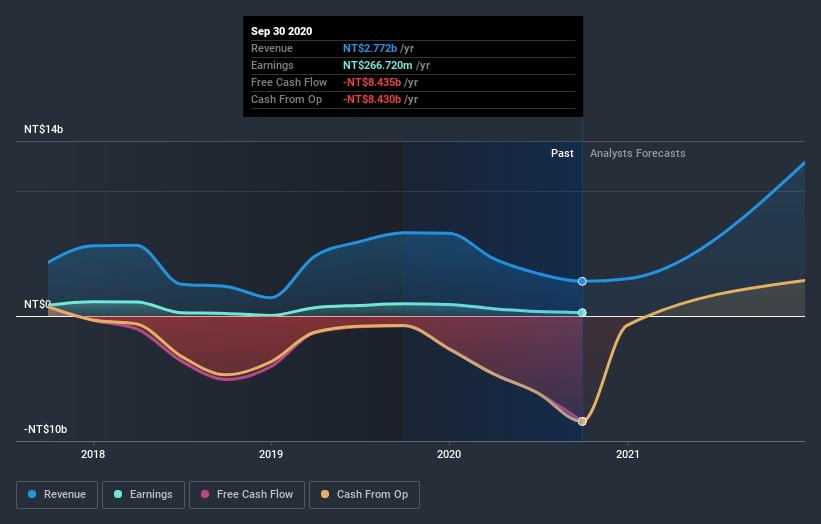Click the NT$0 y-axis label

(x=37, y=304)
